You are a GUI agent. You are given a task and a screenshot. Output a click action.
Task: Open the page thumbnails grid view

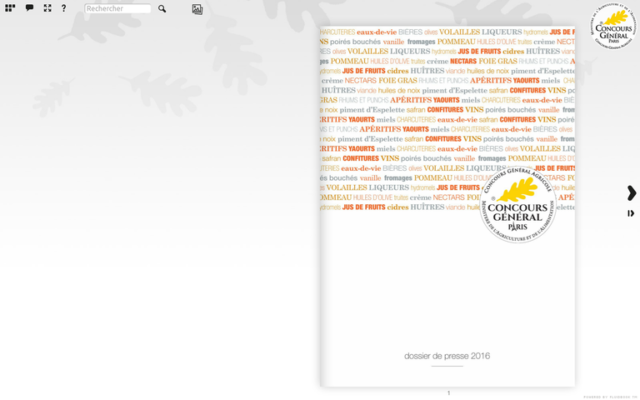[11, 8]
